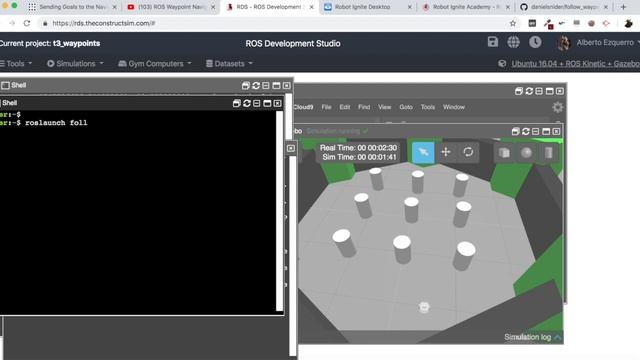Insert a cylinder shape in Gazebo
The image size is (640, 360).
click(x=549, y=153)
